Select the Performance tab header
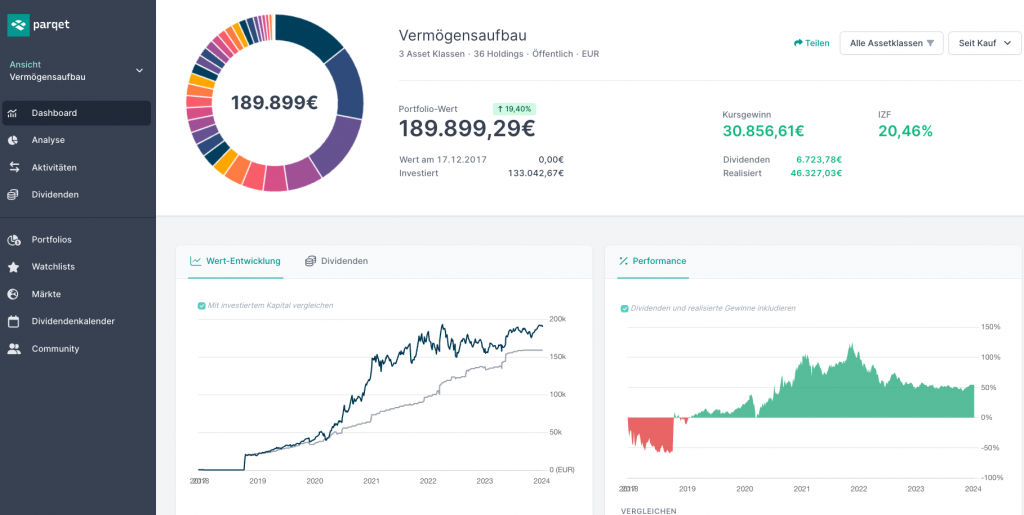The height and width of the screenshot is (515, 1024). (x=652, y=261)
